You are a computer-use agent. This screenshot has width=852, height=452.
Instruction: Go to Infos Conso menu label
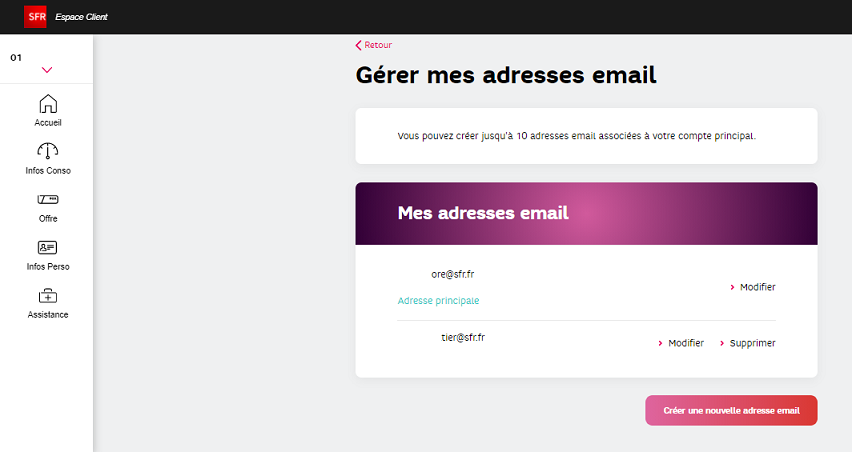click(48, 171)
